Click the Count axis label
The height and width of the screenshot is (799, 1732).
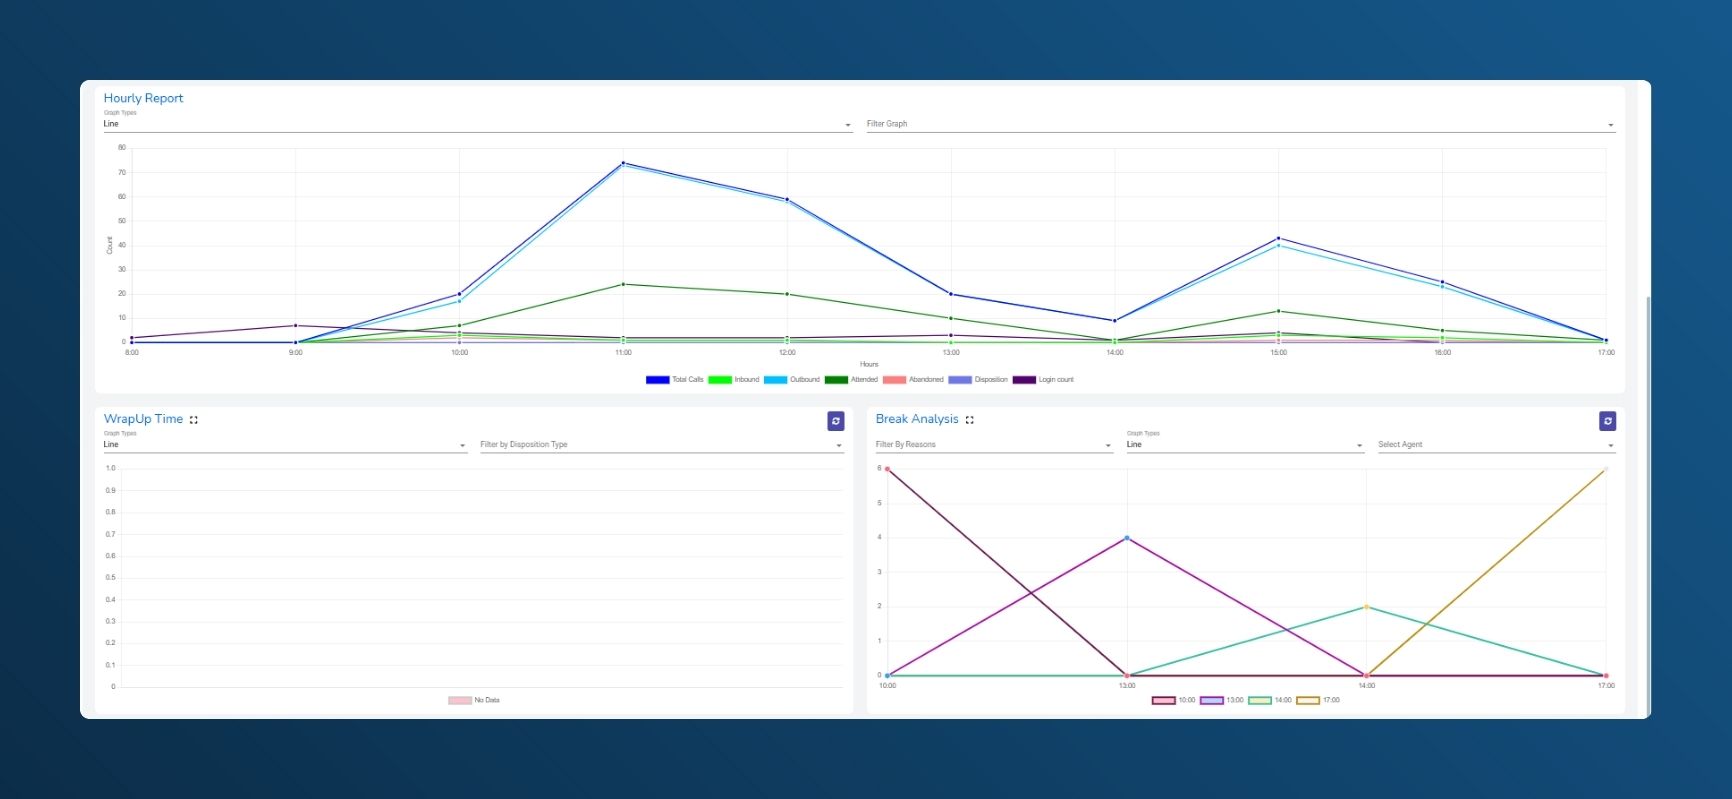[110, 245]
